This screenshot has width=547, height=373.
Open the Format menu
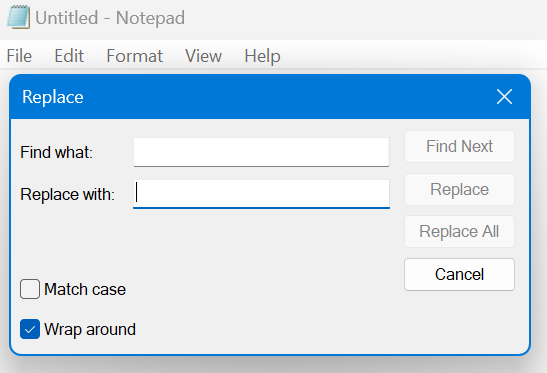coord(134,56)
